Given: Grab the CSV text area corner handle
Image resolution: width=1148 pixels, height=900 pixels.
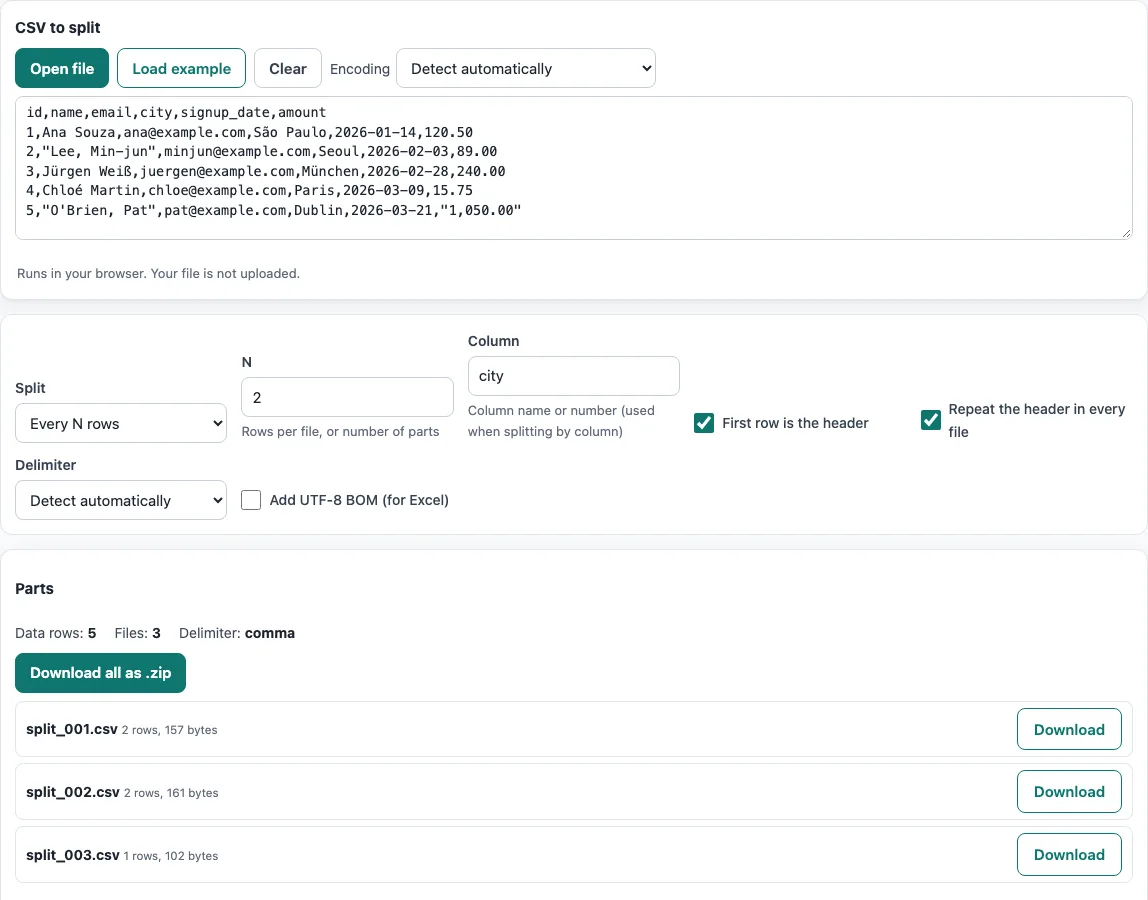Looking at the screenshot, I should (1126, 233).
